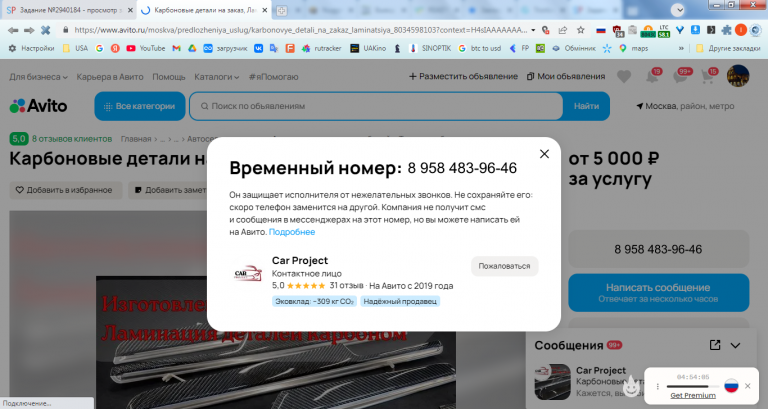
Task: Go forward with the browser forward arrow
Action: 29,30
